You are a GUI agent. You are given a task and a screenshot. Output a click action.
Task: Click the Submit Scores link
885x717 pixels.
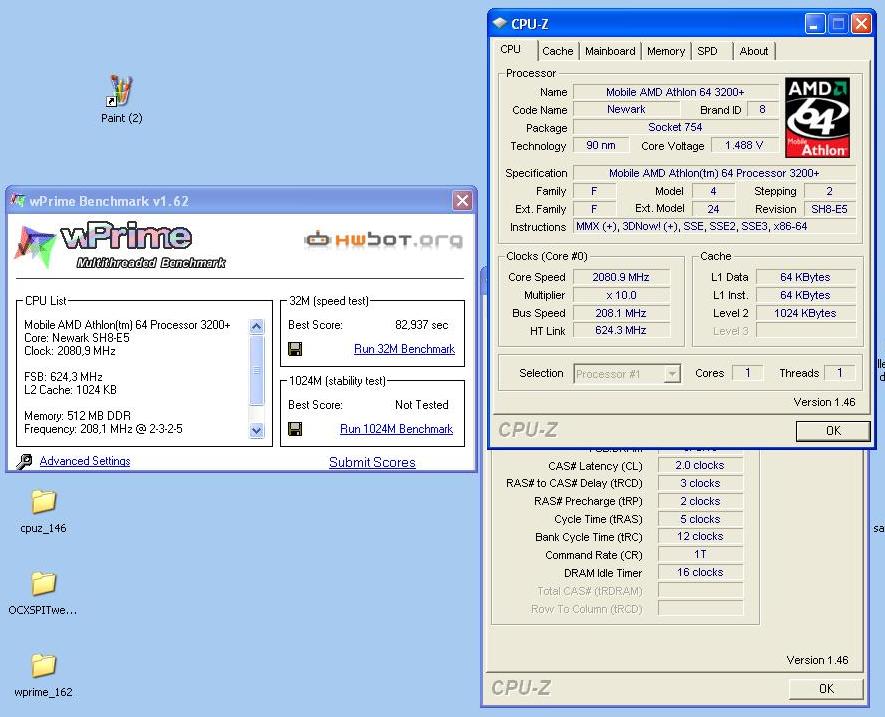[x=372, y=462]
